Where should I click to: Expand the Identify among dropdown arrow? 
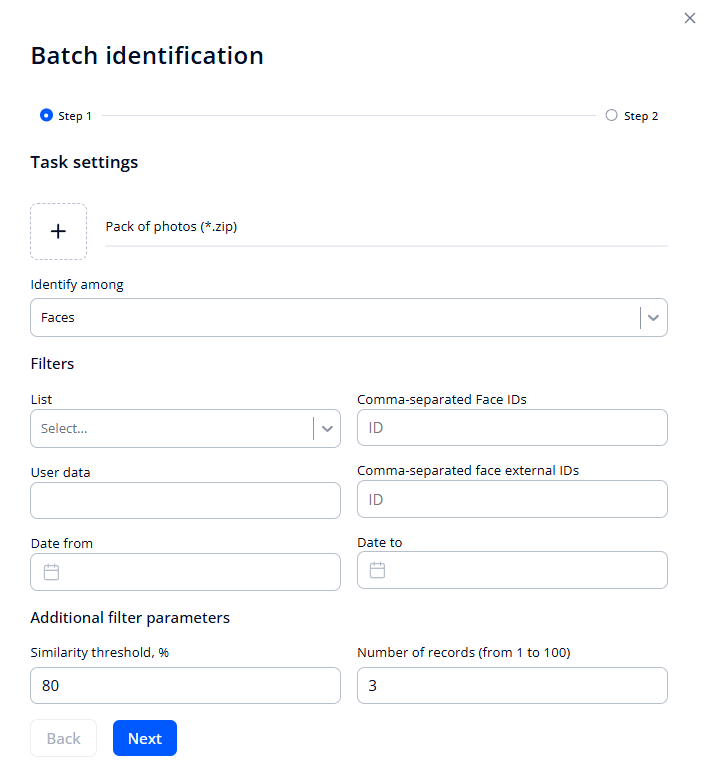coord(653,317)
